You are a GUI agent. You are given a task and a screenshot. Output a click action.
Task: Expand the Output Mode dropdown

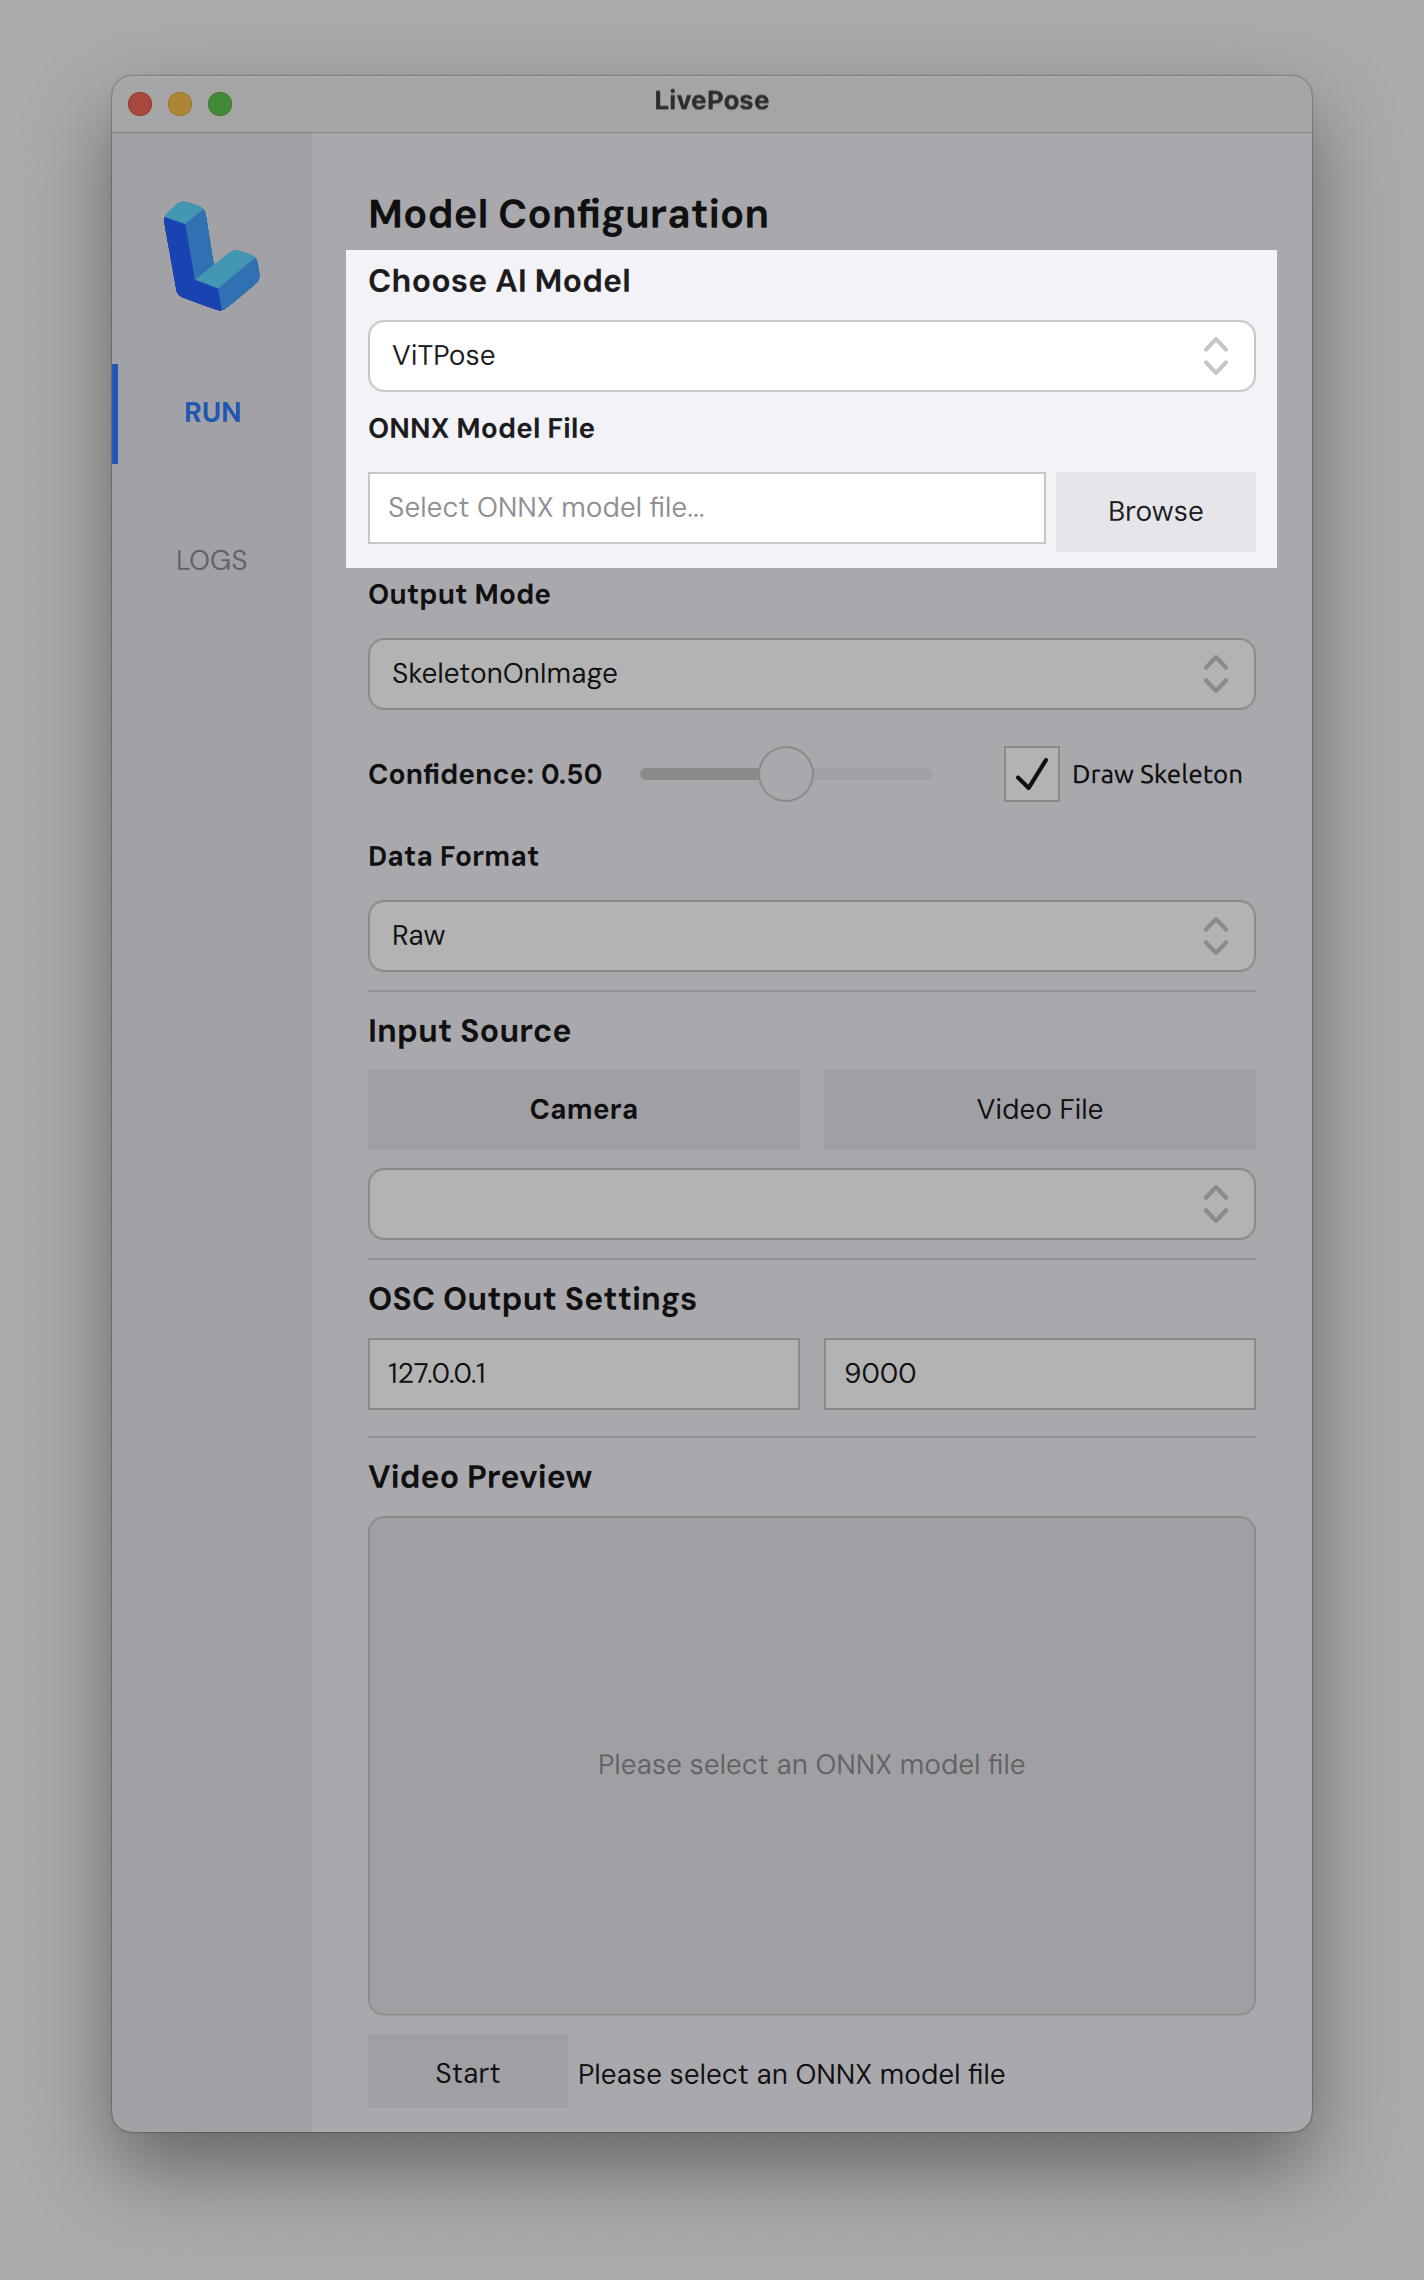810,674
